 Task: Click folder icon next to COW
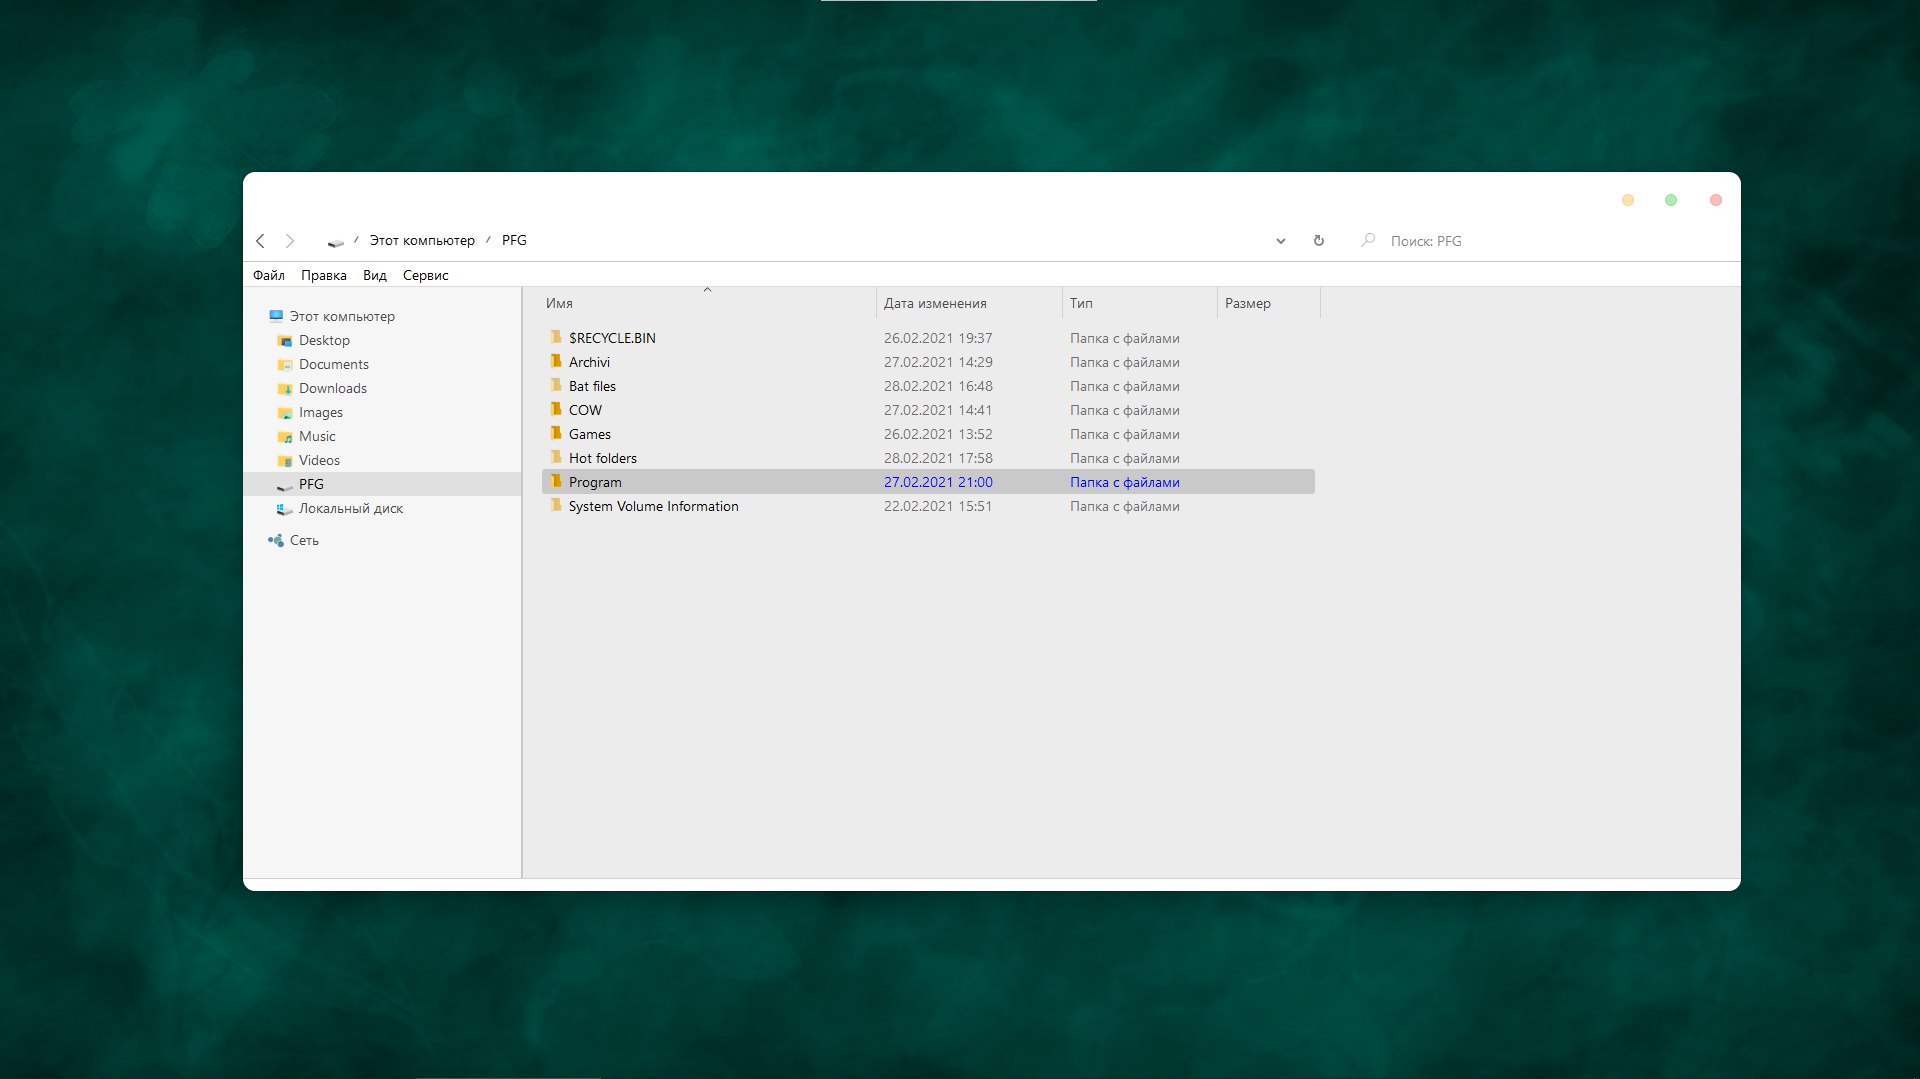pyautogui.click(x=556, y=409)
